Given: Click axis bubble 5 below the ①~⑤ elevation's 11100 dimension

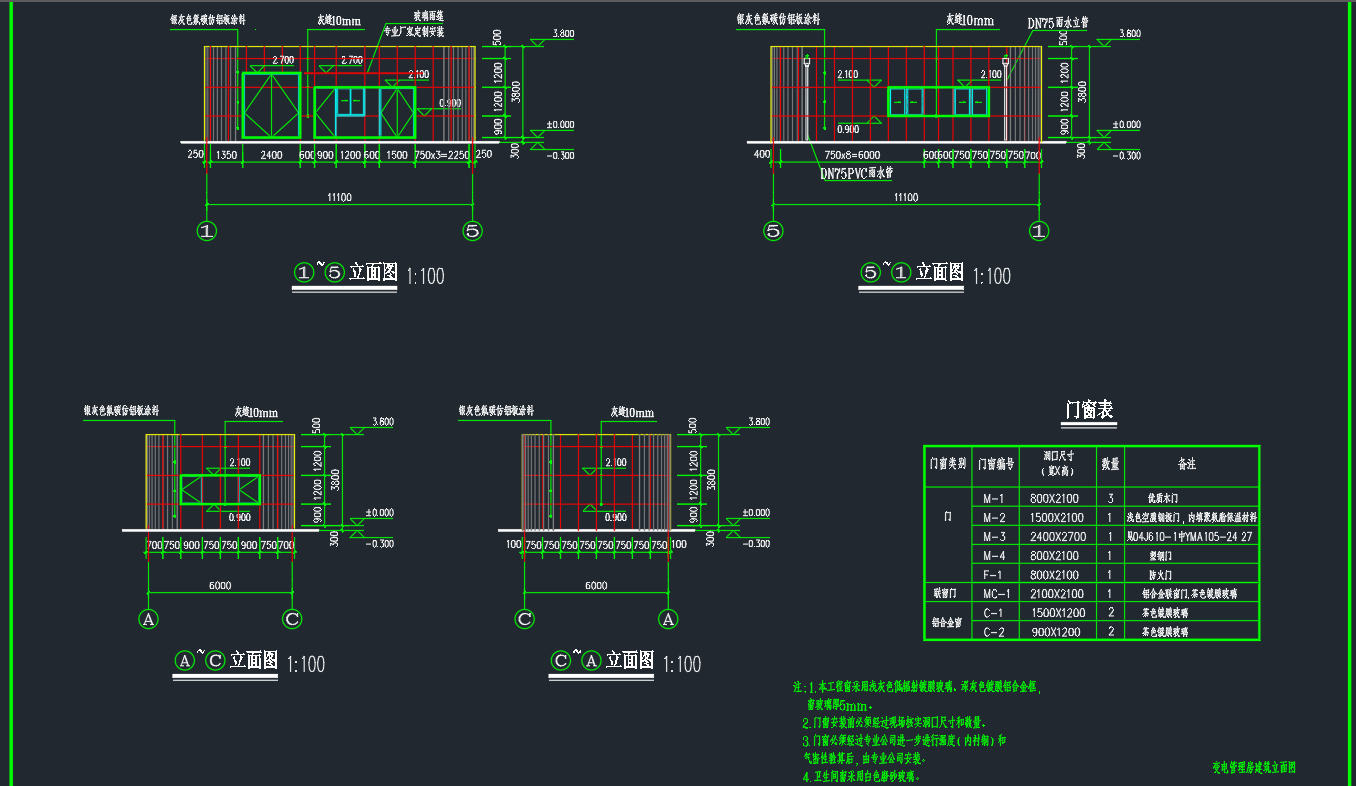Looking at the screenshot, I should click(473, 231).
